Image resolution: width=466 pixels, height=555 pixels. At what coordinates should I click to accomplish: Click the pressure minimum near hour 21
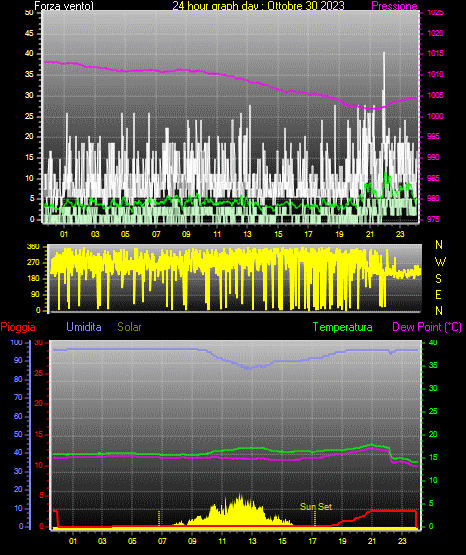(x=371, y=108)
